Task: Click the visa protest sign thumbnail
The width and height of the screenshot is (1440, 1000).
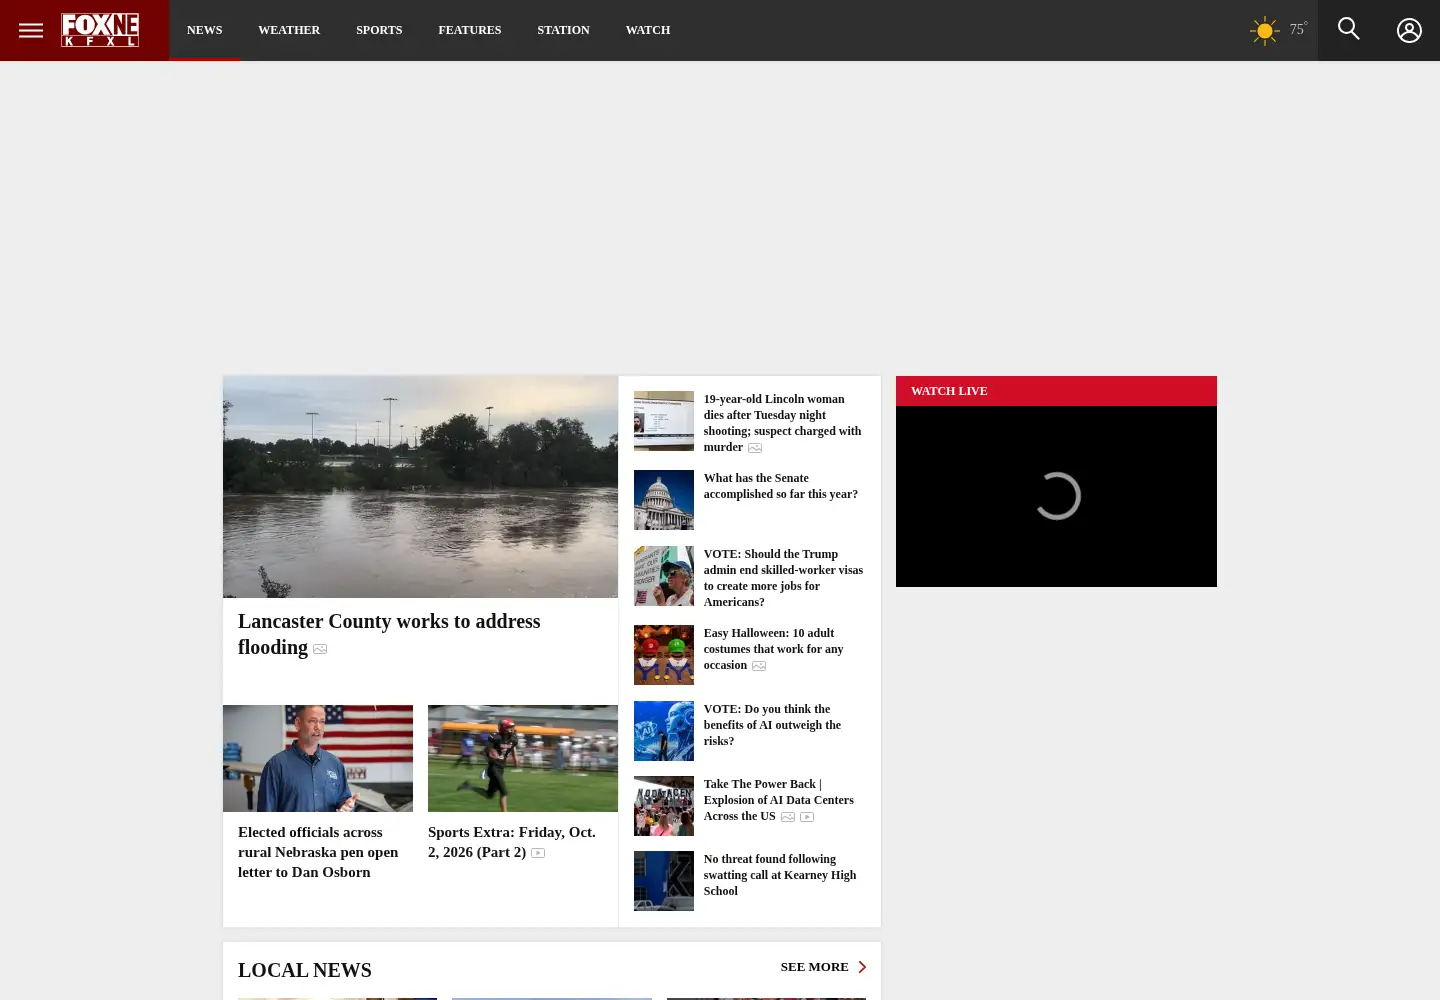Action: (663, 576)
